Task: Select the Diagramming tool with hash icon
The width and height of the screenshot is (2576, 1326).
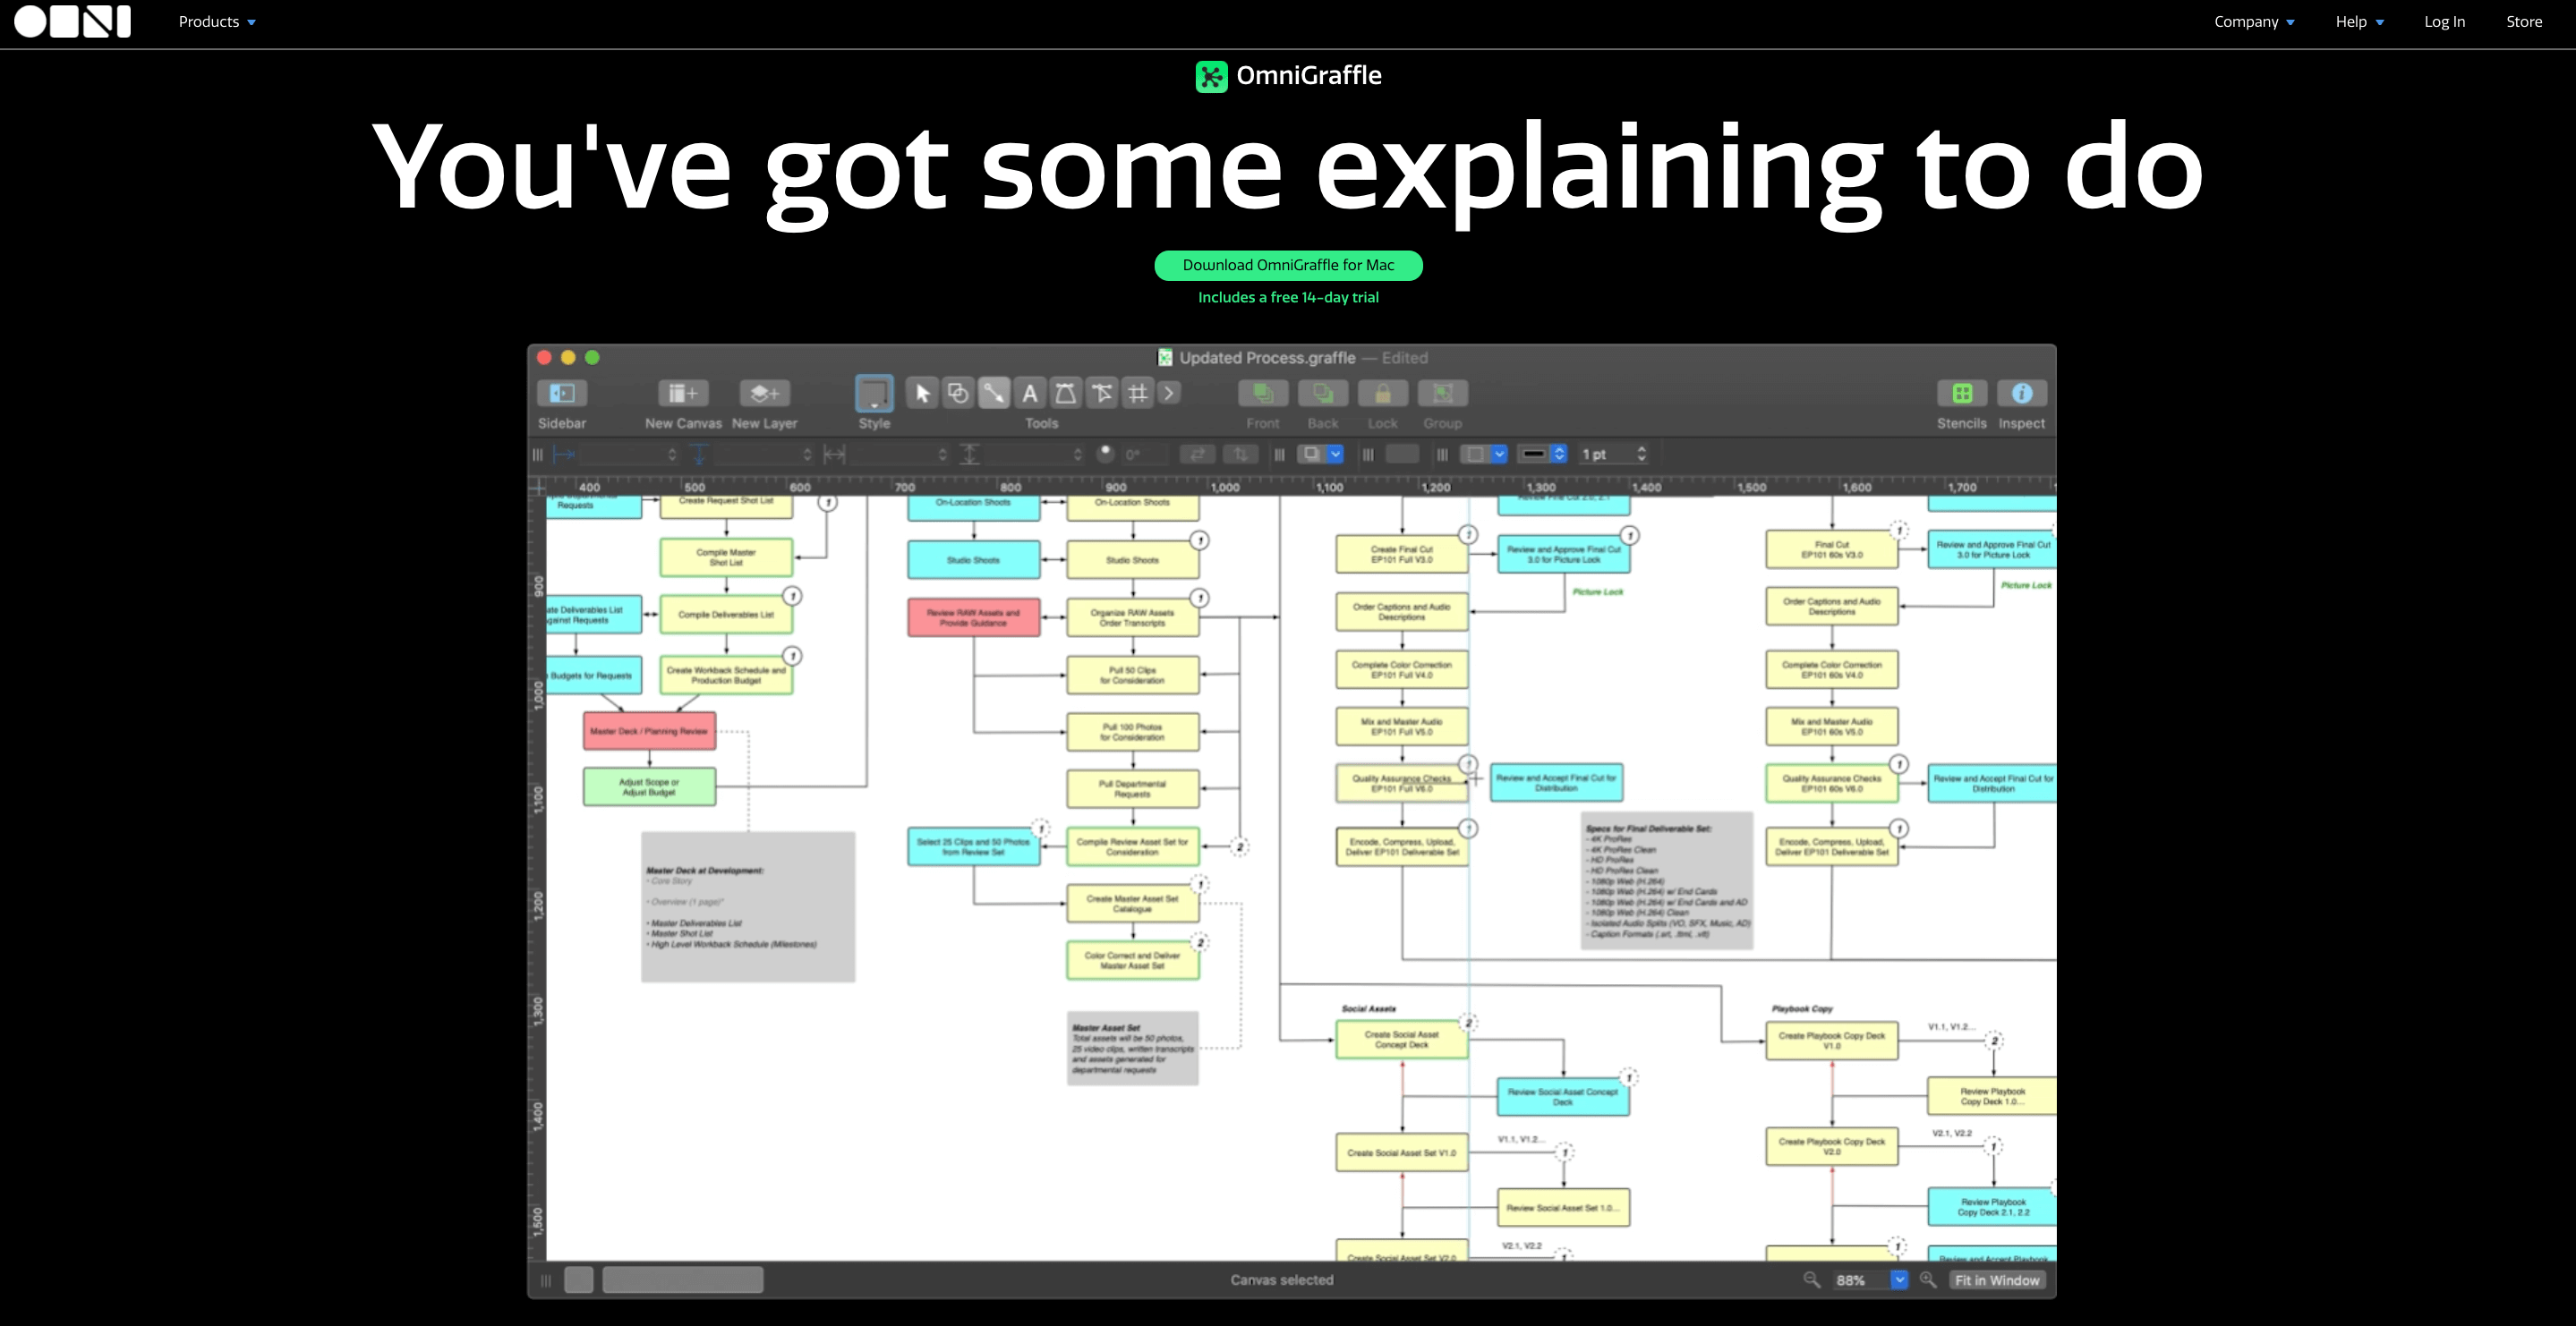Action: [1138, 393]
